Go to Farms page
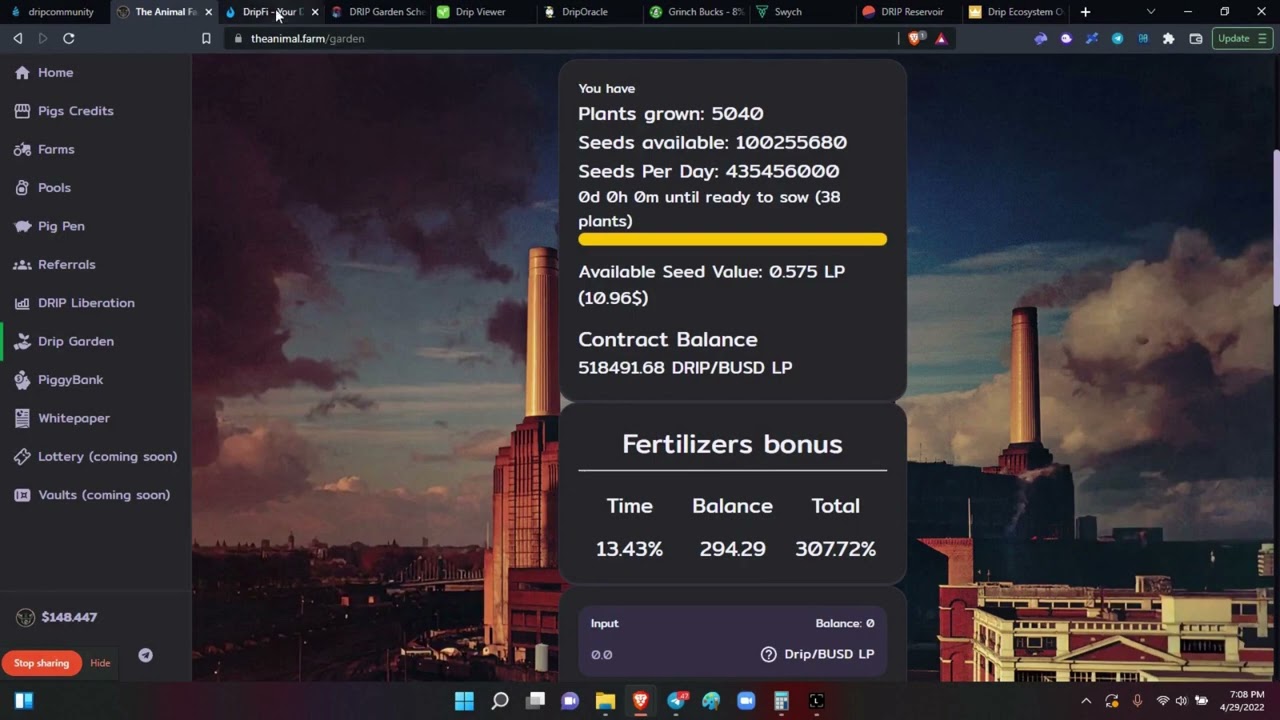The image size is (1280, 720). [x=44, y=149]
